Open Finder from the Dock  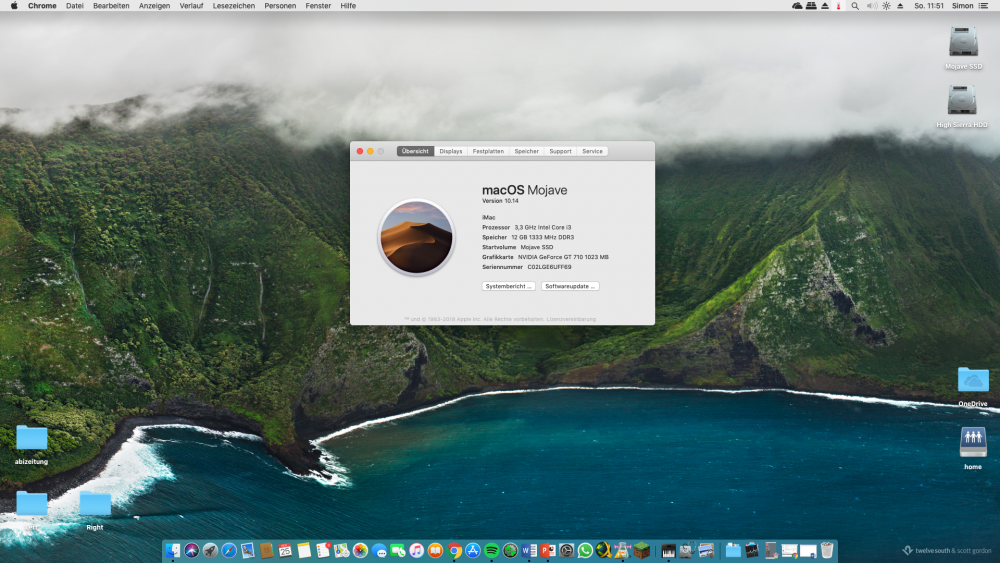pyautogui.click(x=173, y=550)
